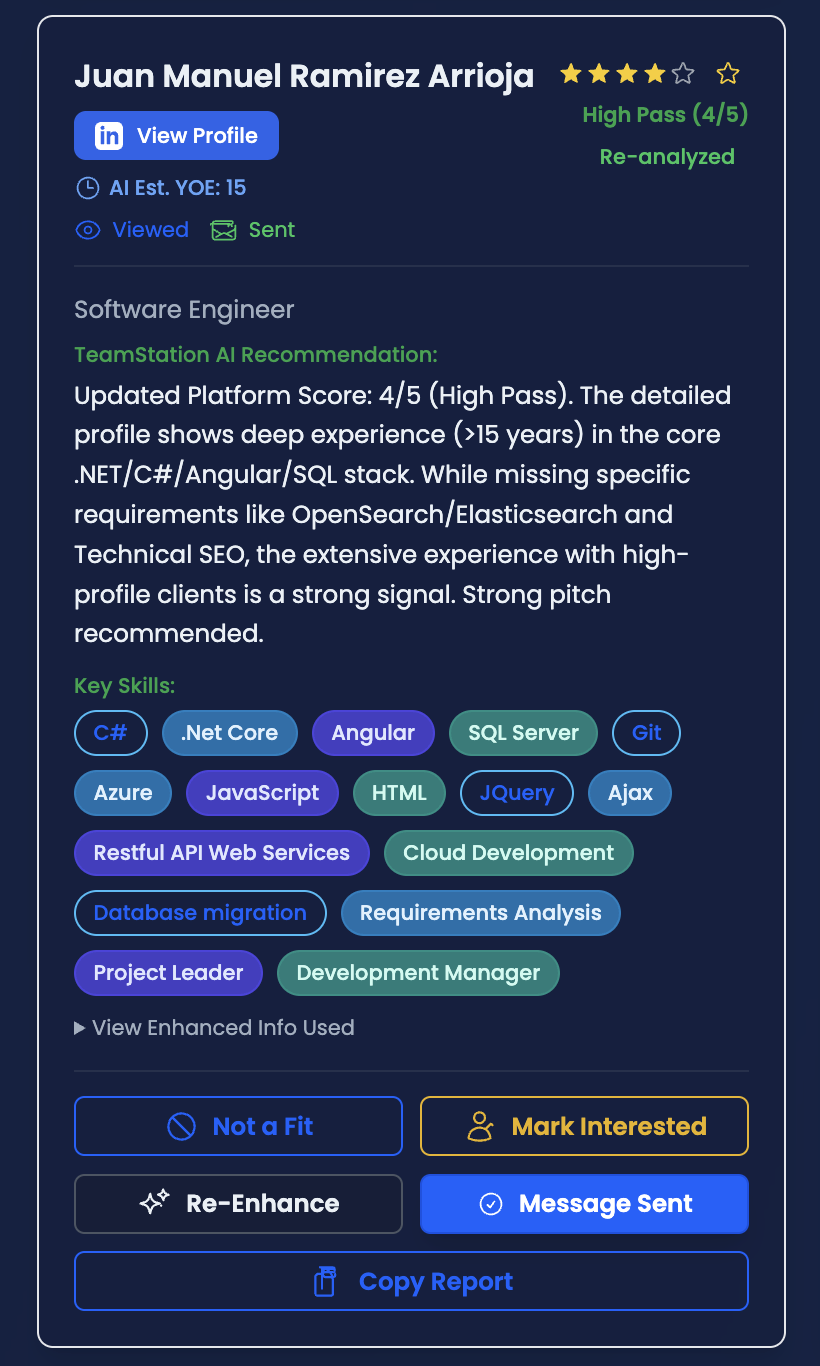820x1366 pixels.
Task: Click the JQuery skill tag
Action: click(x=516, y=793)
